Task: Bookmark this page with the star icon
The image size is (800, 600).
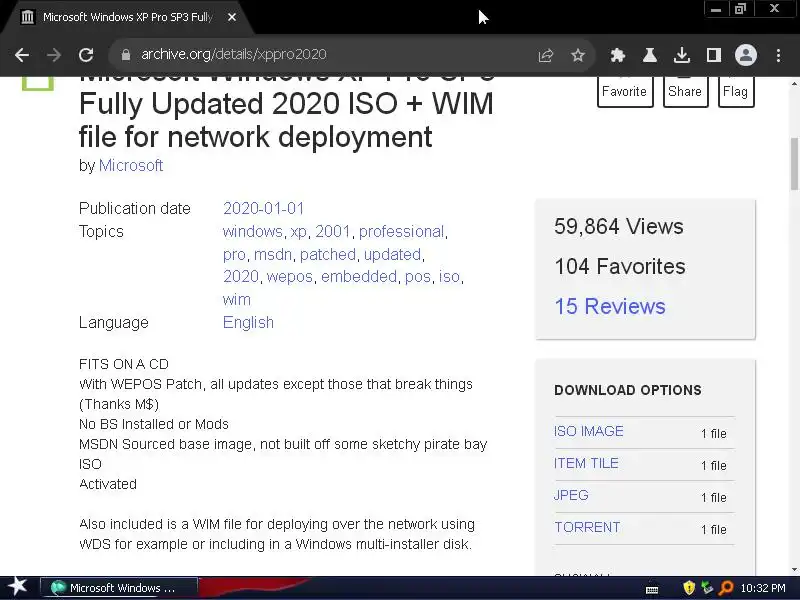Action: click(578, 55)
